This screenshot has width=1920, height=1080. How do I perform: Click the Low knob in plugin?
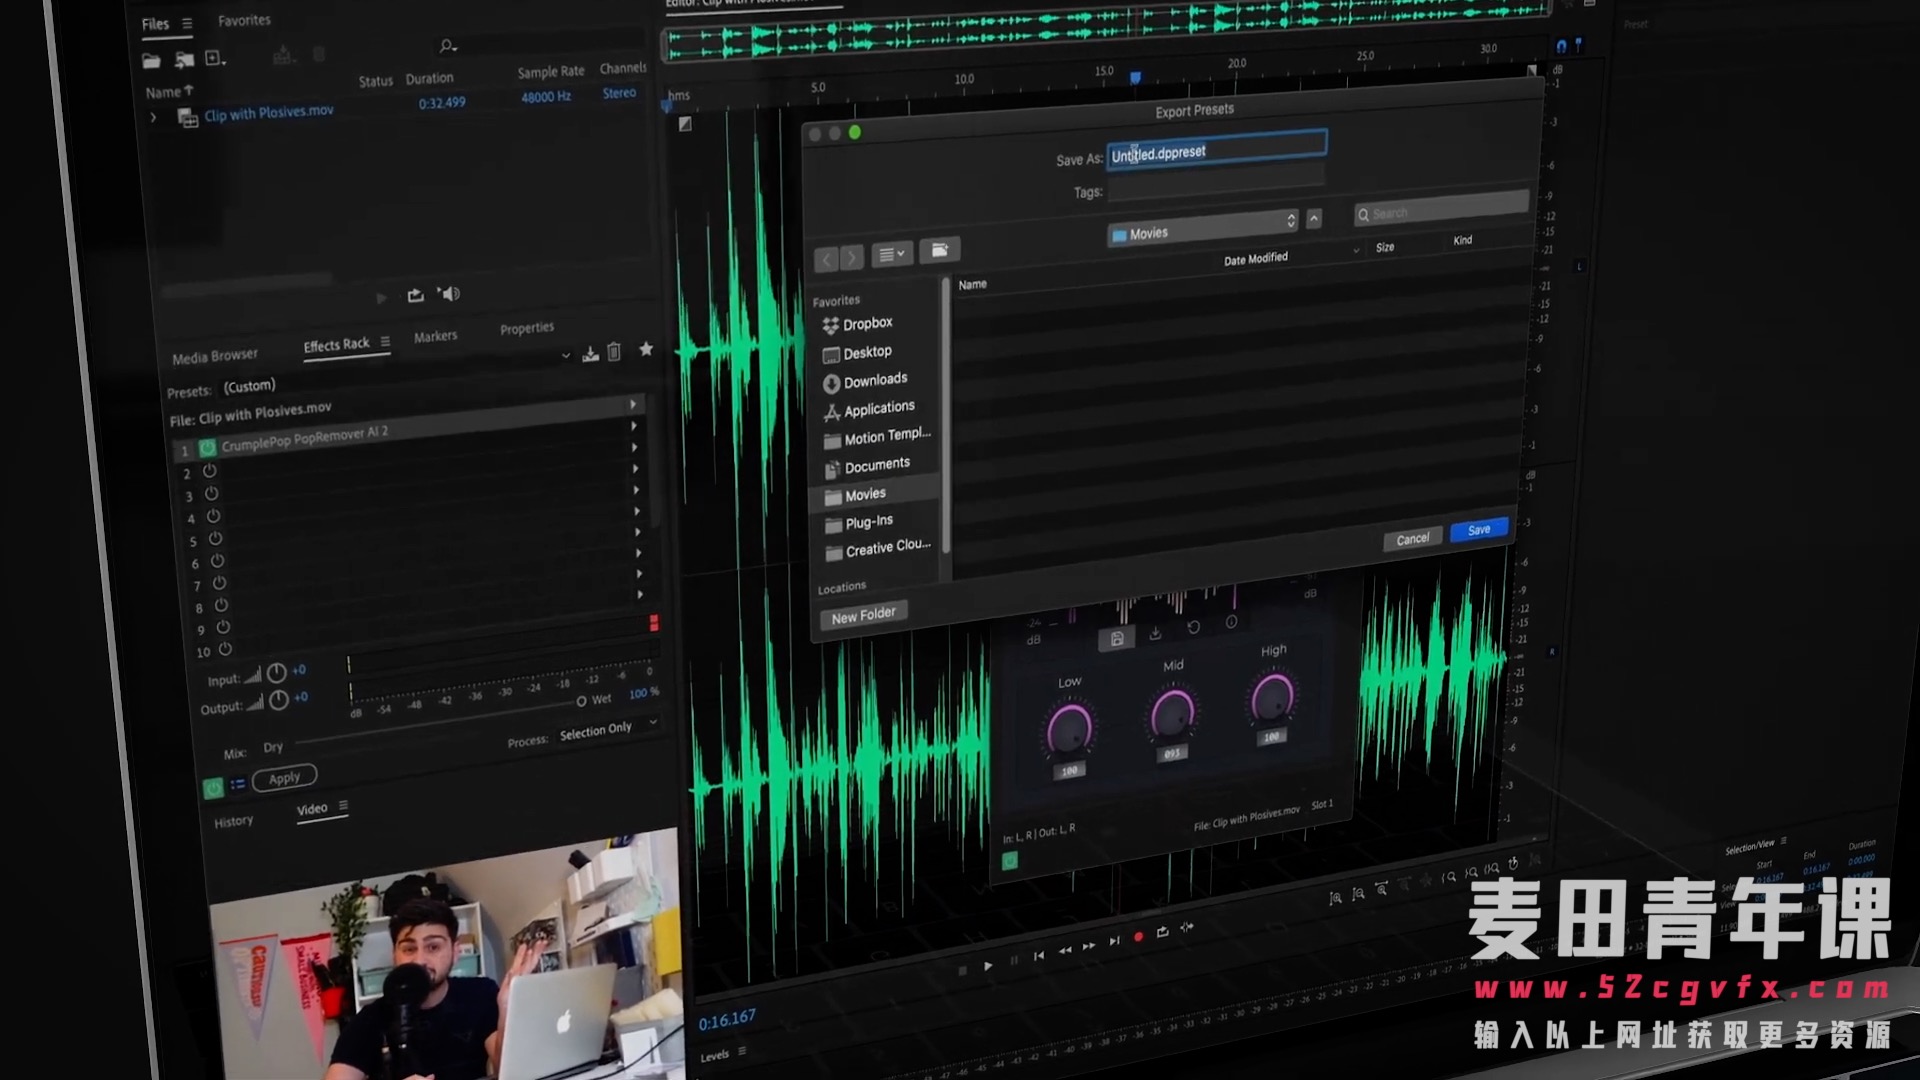tap(1069, 730)
